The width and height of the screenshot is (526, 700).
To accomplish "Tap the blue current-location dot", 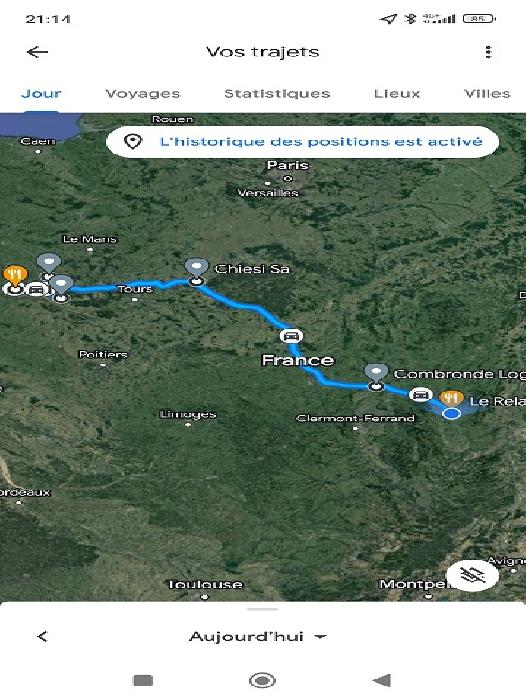I will pos(451,413).
